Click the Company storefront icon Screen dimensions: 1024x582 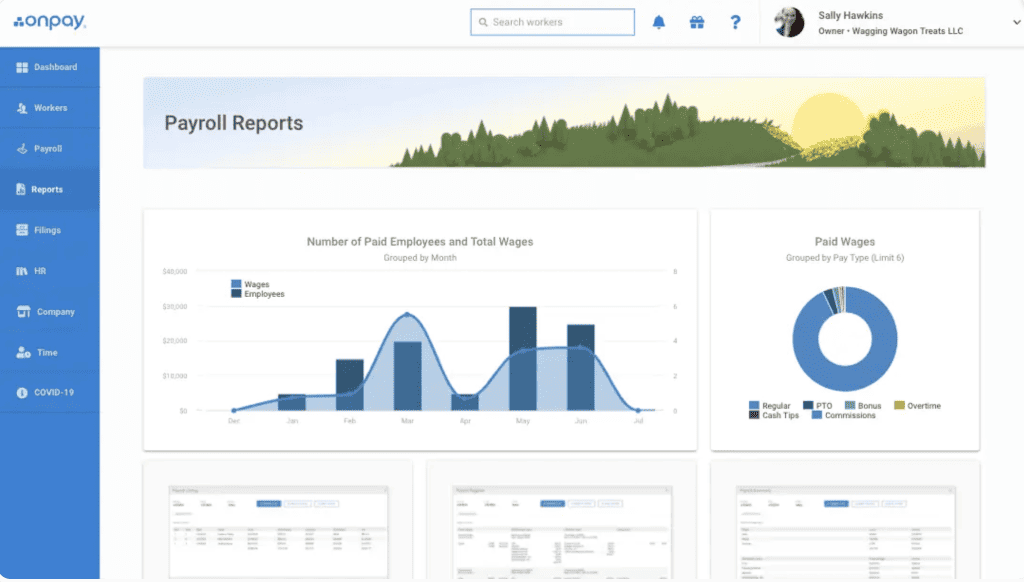pos(24,312)
